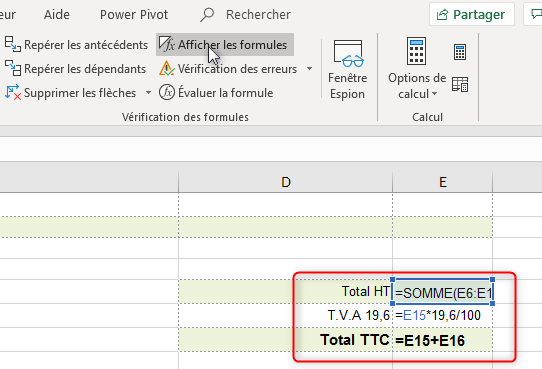Viewport: 542px width, 369px height.
Task: Click the Supprimer les flèches icon
Action: coord(13,93)
